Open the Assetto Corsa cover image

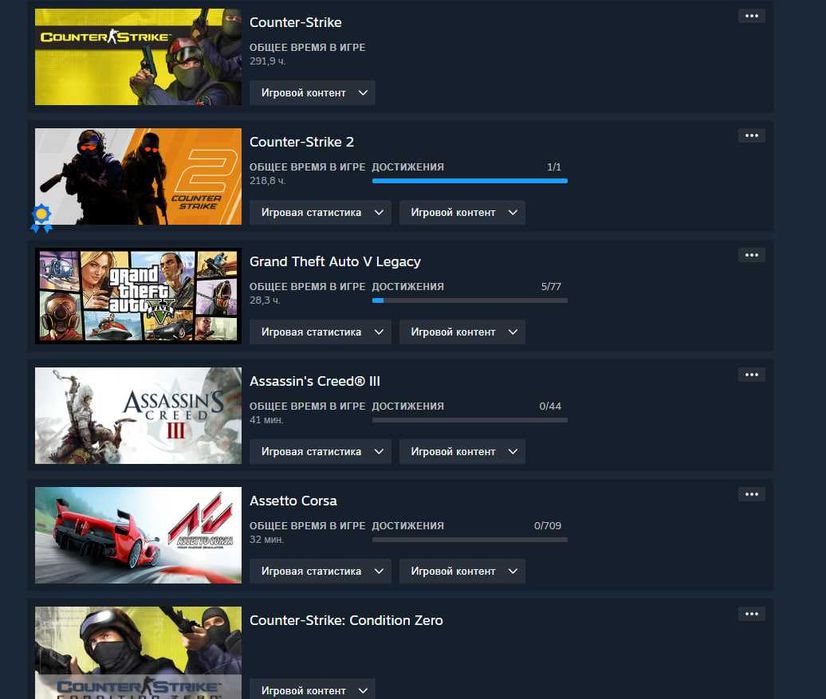click(138, 535)
